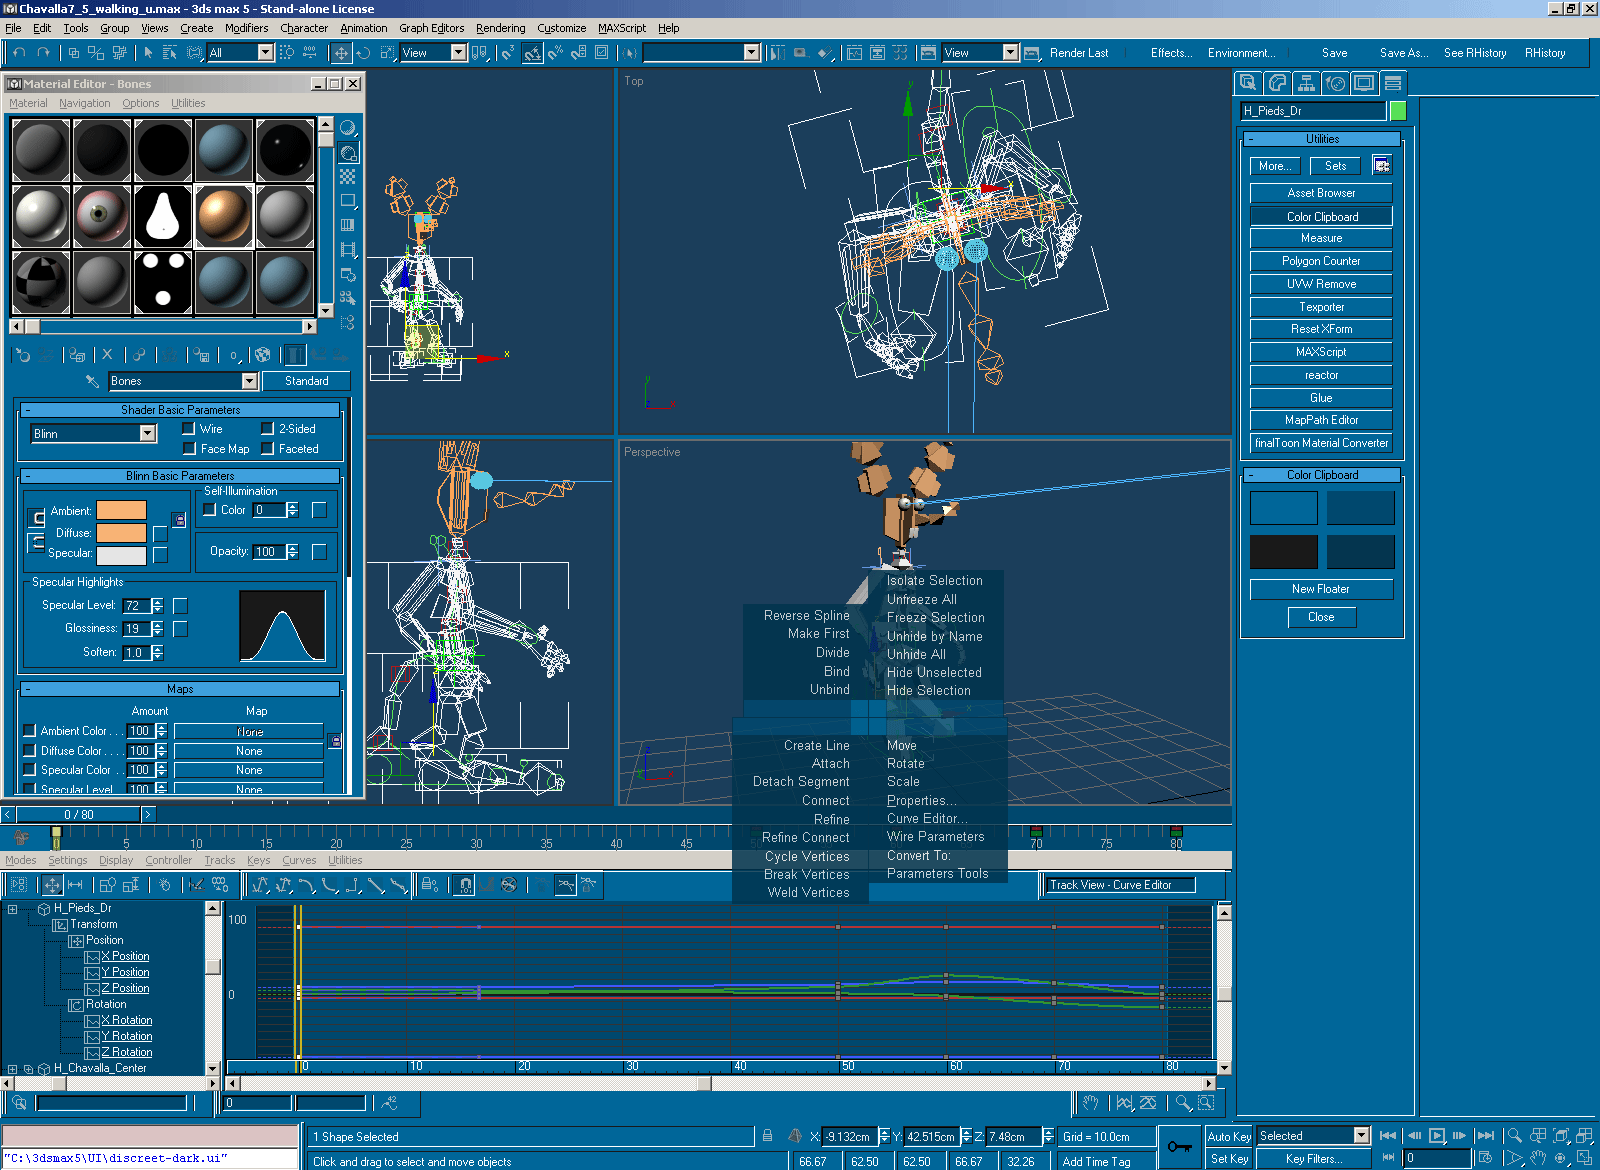1600x1170 pixels.
Task: Collapse the Color Clipboard rollout
Action: tap(1322, 475)
